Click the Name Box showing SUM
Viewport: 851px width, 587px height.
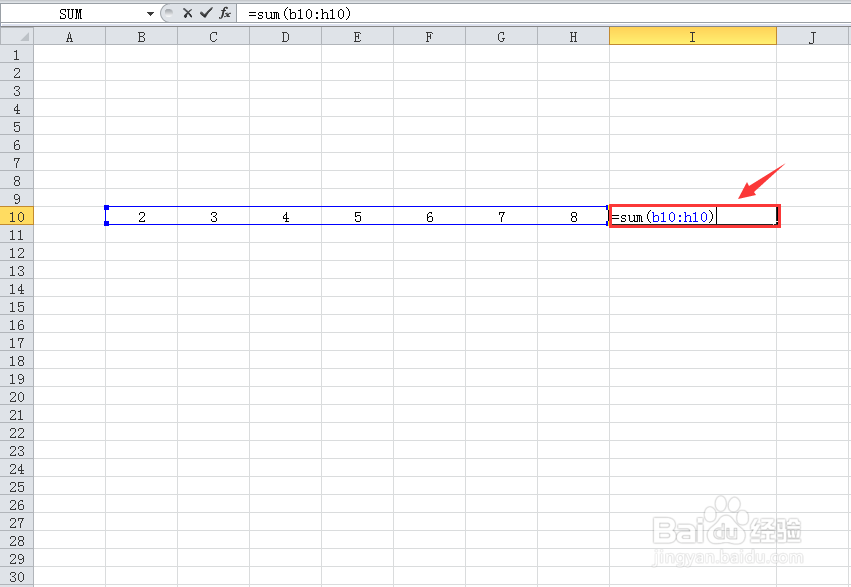(71, 14)
